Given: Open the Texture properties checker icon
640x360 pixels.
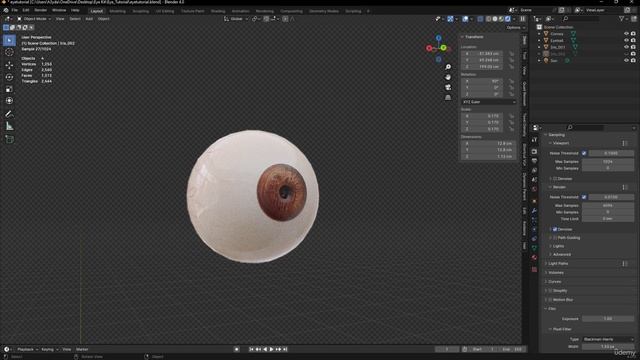Looking at the screenshot, I should pyautogui.click(x=534, y=269).
